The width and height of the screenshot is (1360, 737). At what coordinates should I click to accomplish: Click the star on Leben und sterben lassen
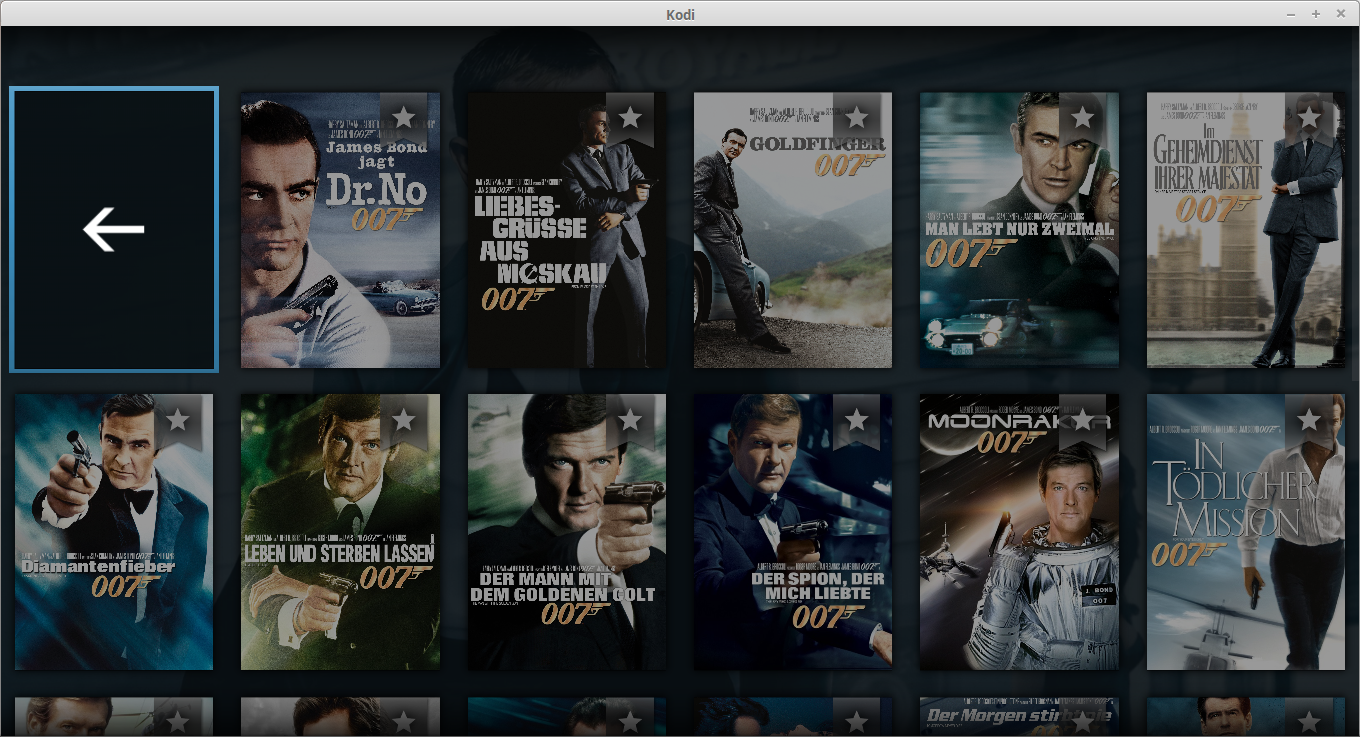pos(403,419)
